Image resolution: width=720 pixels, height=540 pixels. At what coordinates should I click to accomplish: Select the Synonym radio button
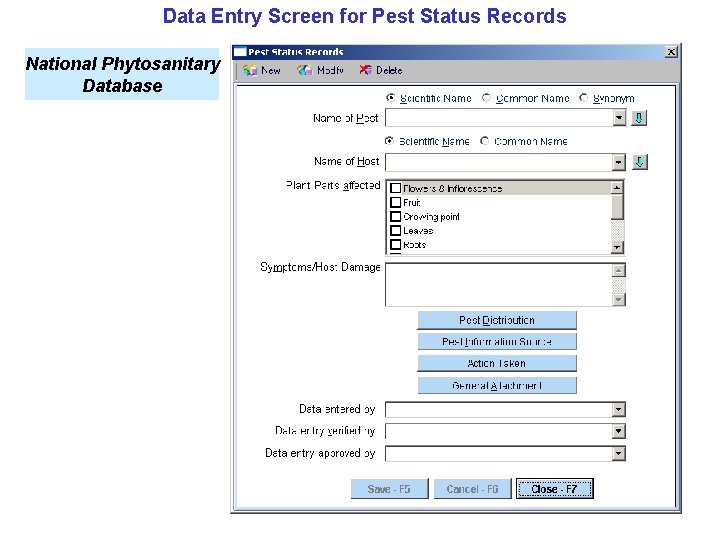(x=584, y=98)
